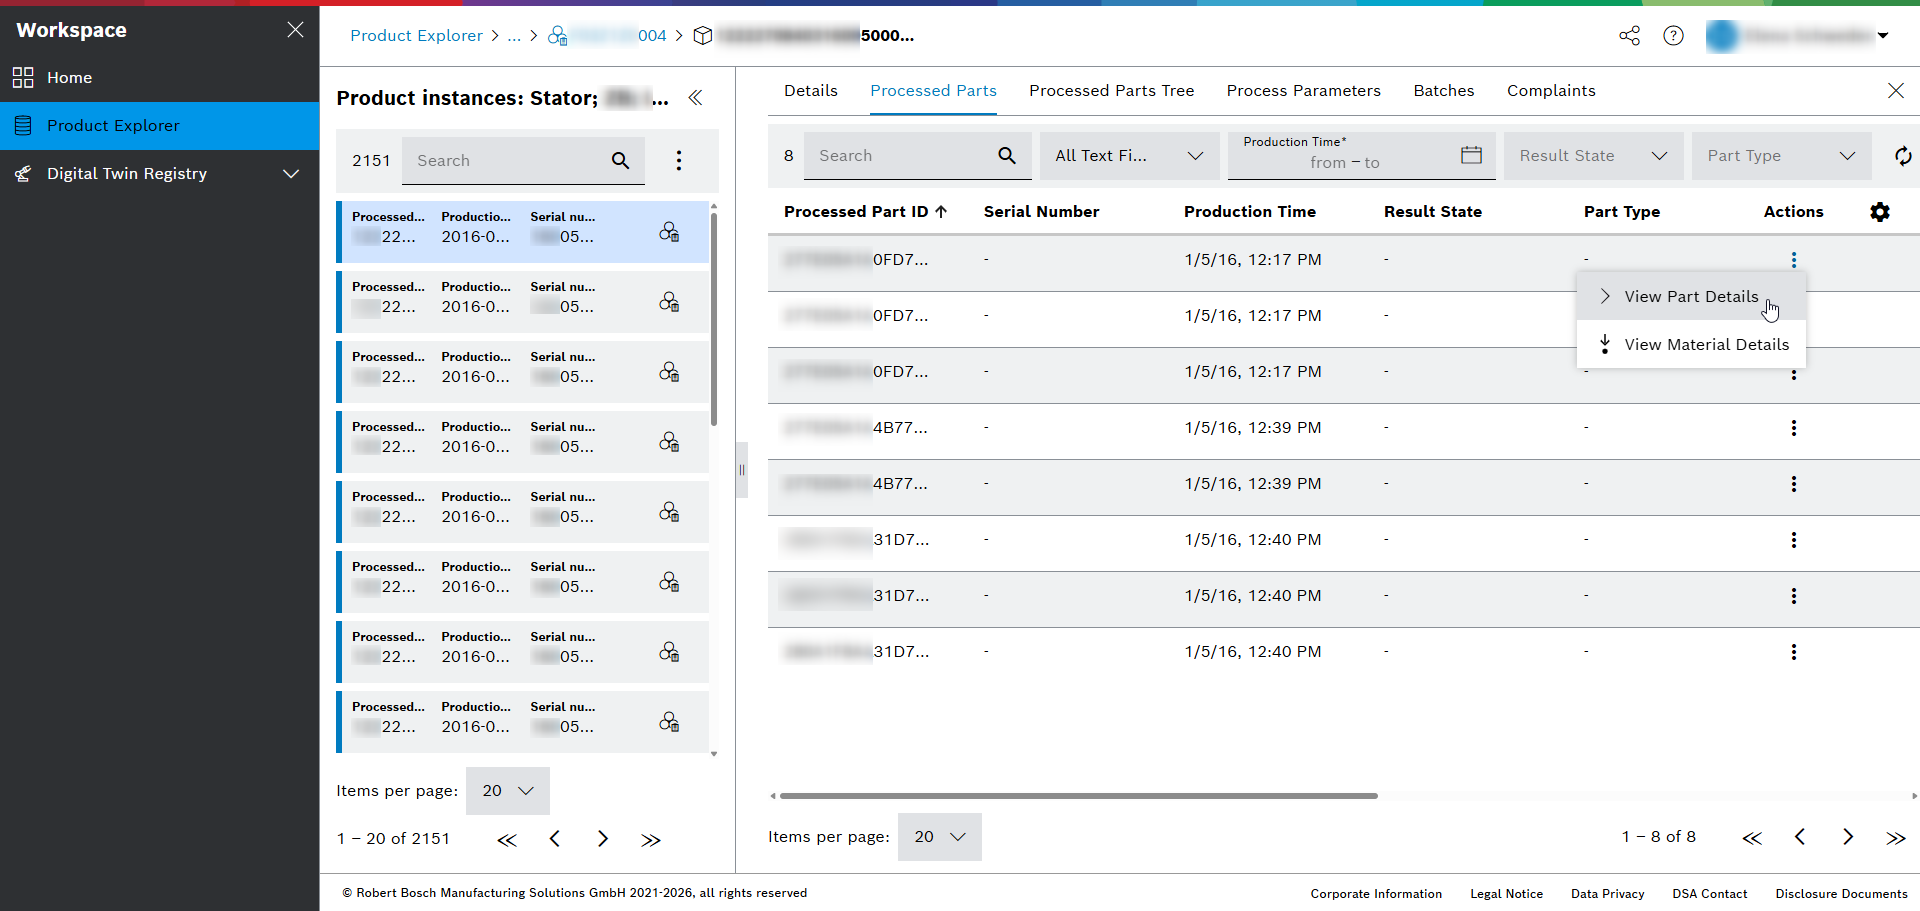Screen dimensions: 1920x911
Task: Open Legal Notice footer link
Action: tap(1506, 894)
